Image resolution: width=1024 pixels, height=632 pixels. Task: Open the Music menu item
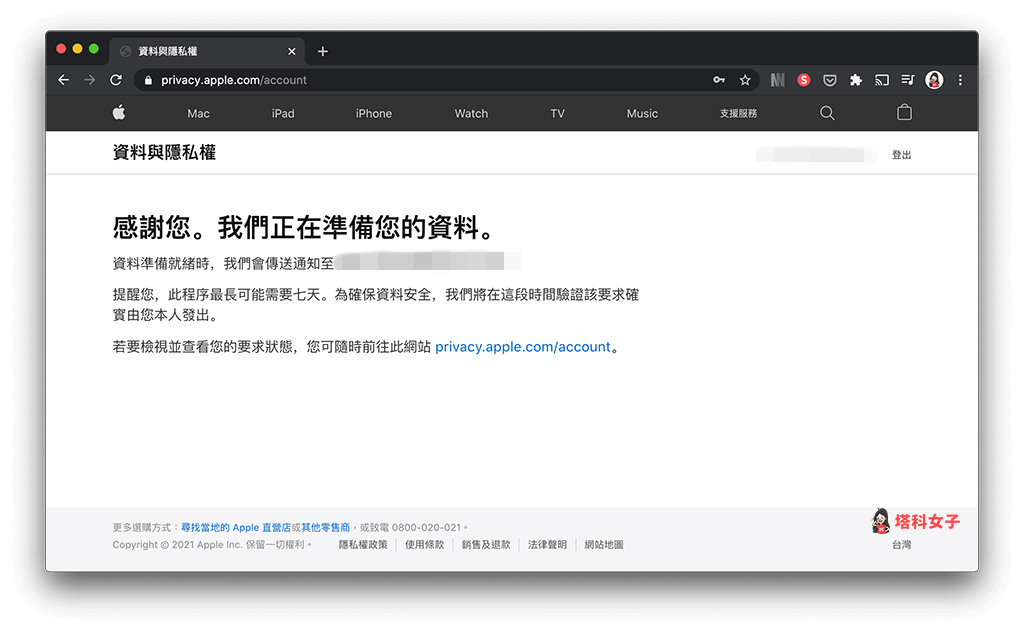642,114
